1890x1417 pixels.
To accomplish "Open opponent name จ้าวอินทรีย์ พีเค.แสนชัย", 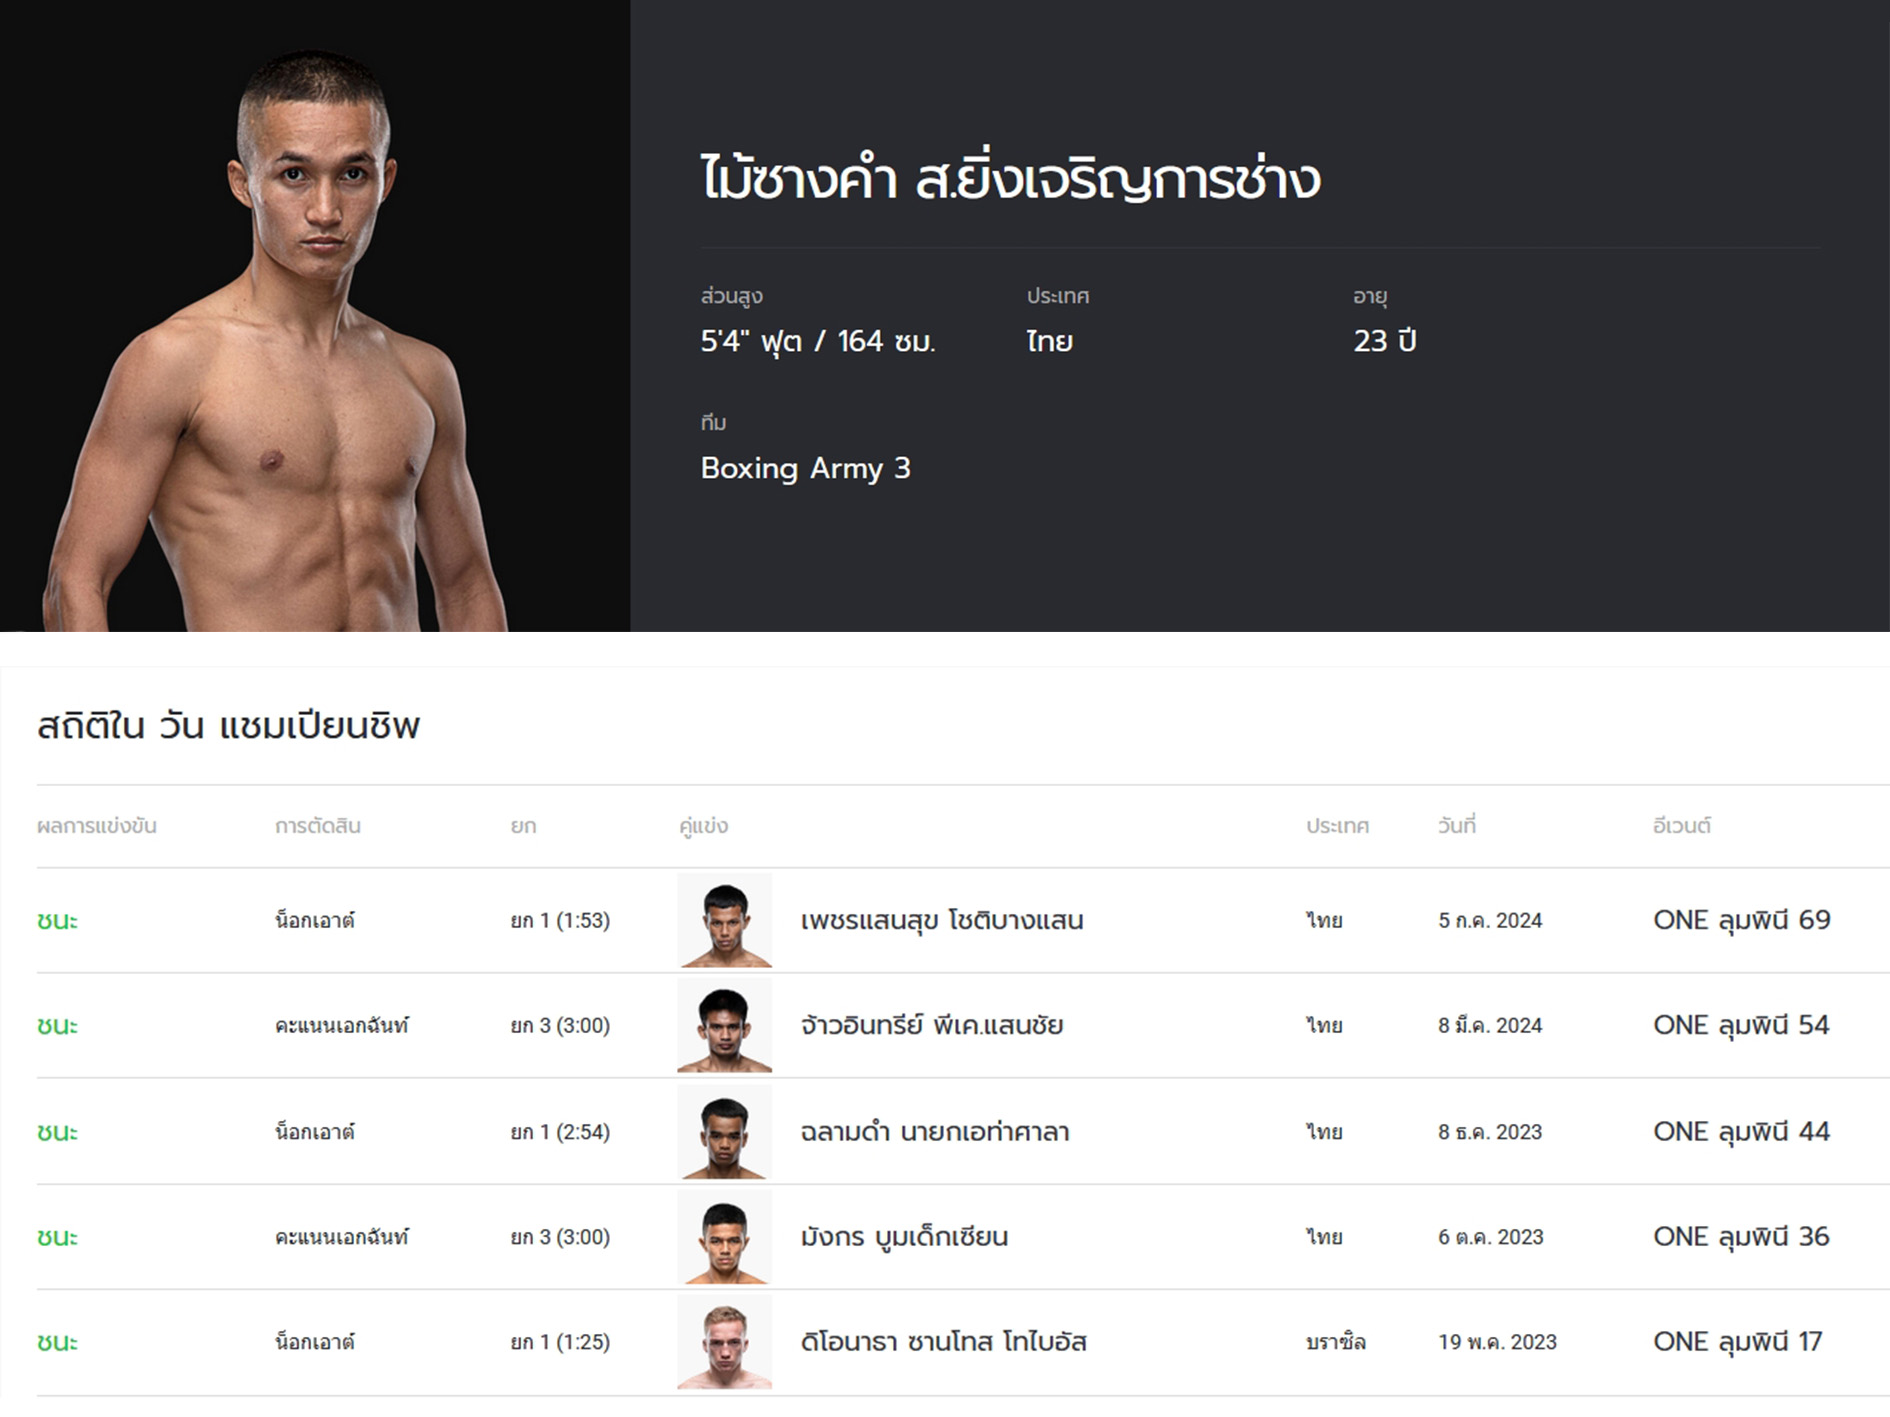I will 932,1025.
